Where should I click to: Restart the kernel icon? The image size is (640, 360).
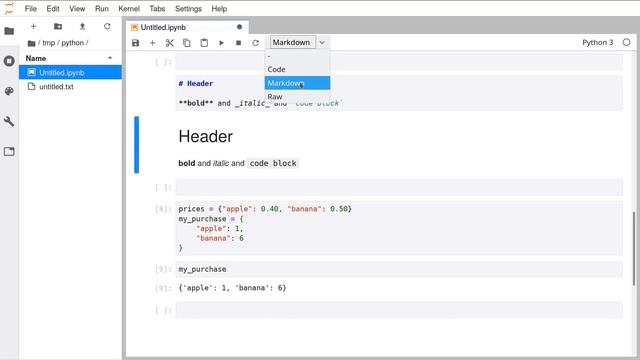256,42
